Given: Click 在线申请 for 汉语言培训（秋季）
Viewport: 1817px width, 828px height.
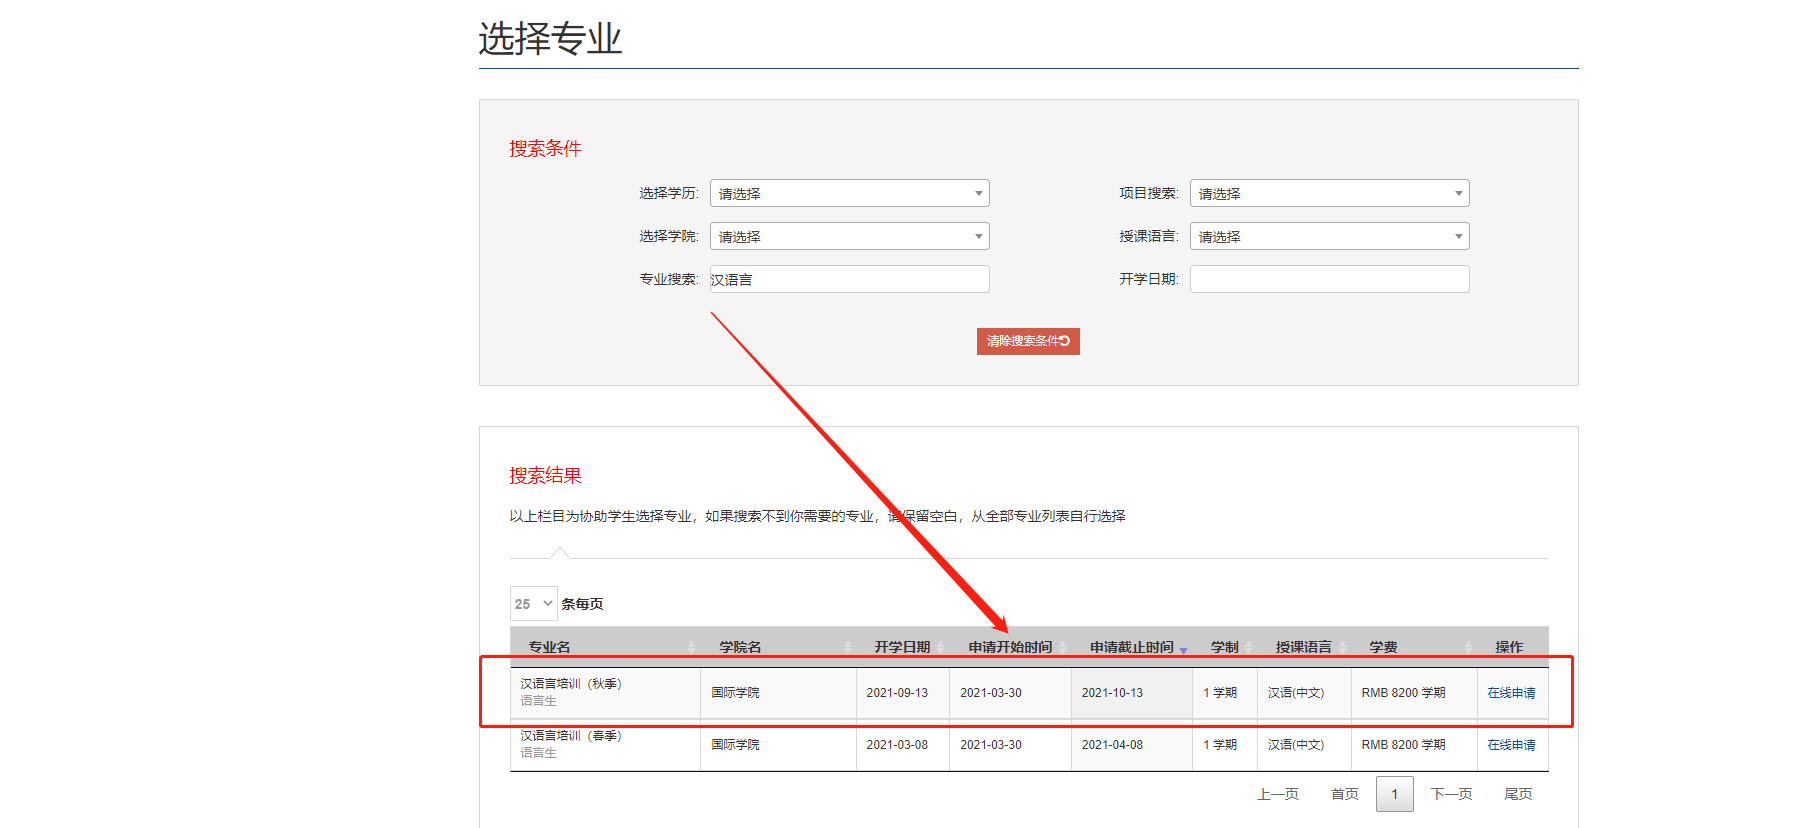Looking at the screenshot, I should pos(1511,693).
